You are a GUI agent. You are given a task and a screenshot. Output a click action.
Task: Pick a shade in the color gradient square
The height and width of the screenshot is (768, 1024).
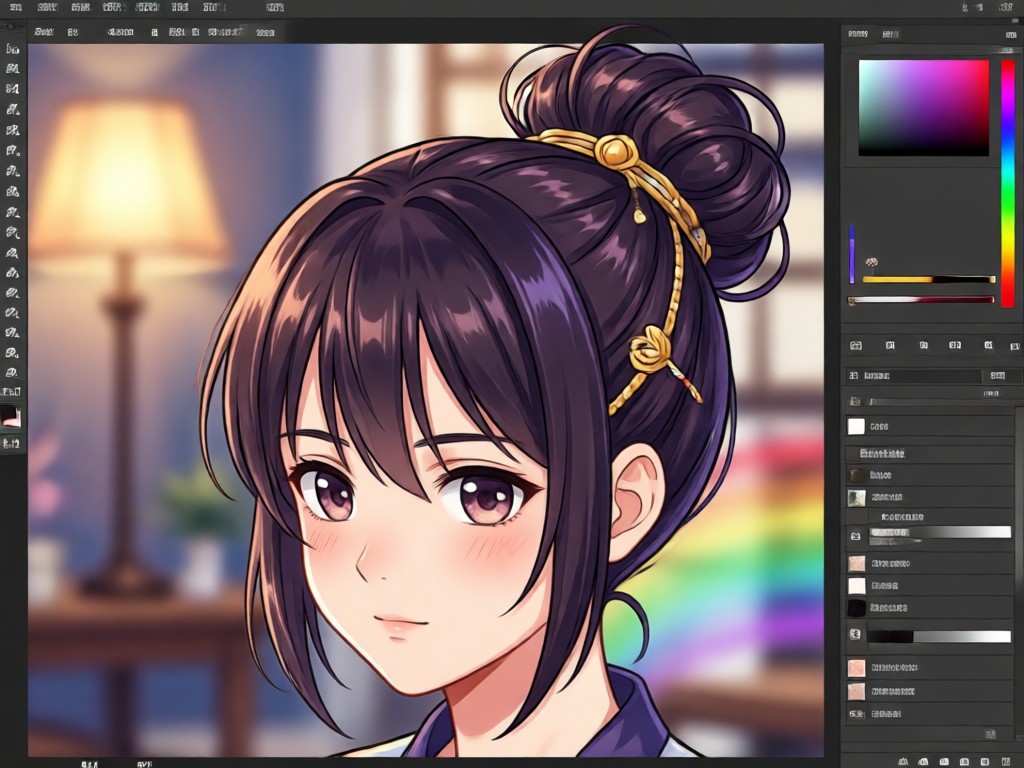923,108
